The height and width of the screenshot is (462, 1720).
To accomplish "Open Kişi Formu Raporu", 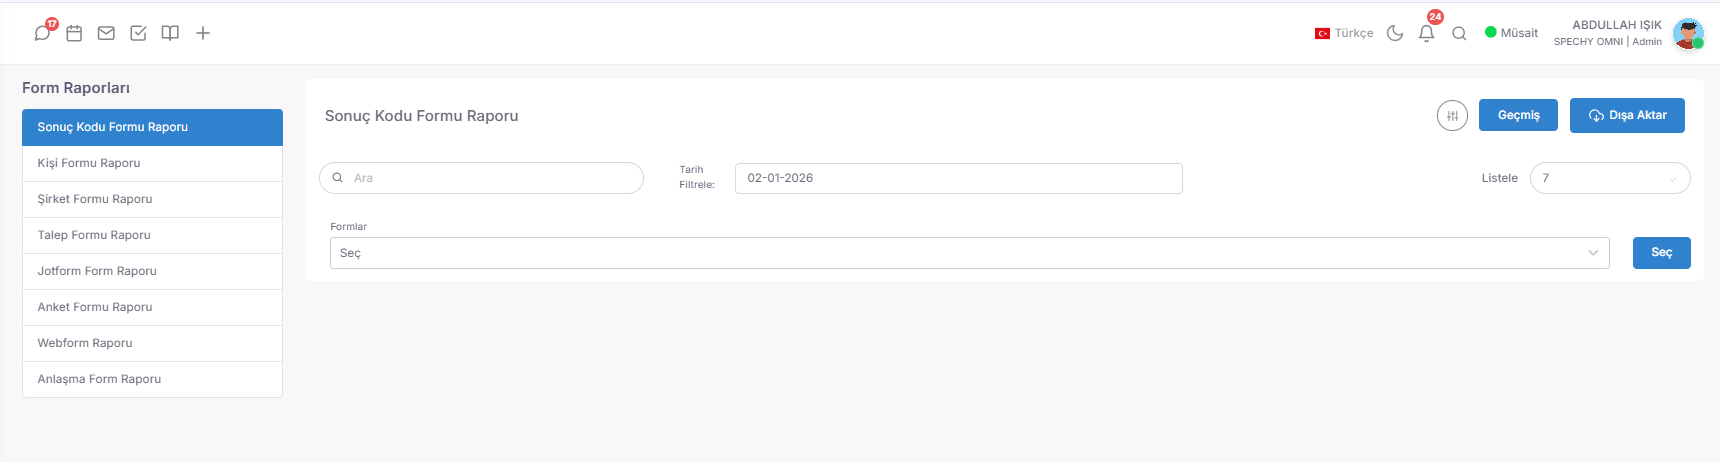I will (x=152, y=163).
